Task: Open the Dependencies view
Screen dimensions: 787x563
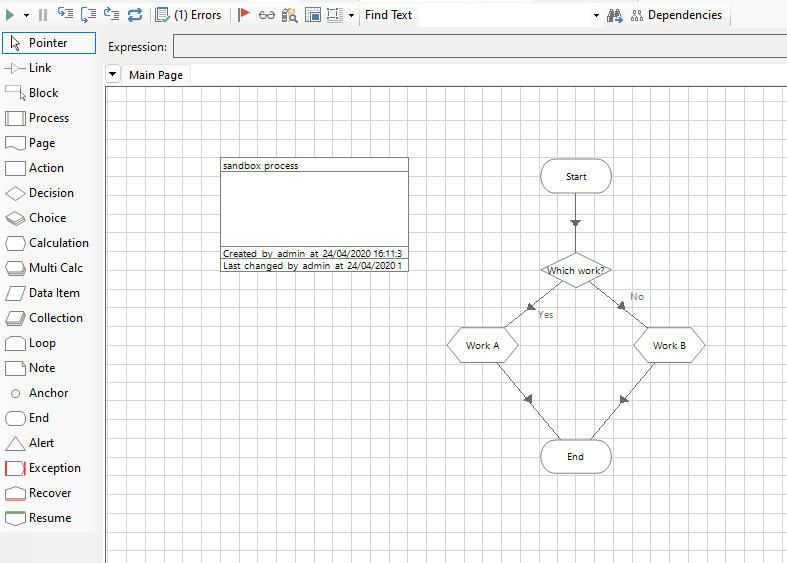Action: [x=676, y=15]
